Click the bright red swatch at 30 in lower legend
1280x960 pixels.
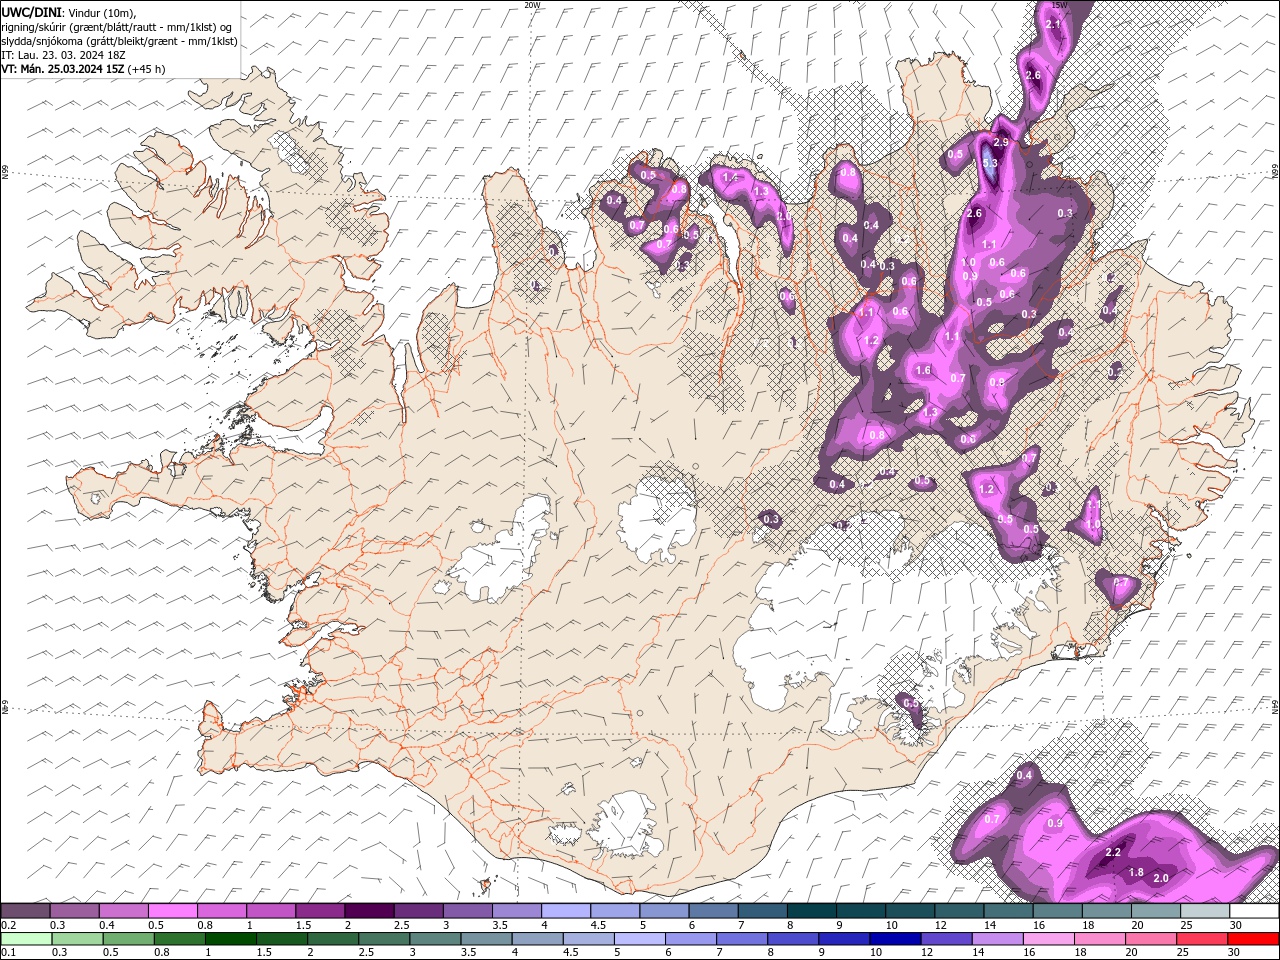tap(1254, 939)
